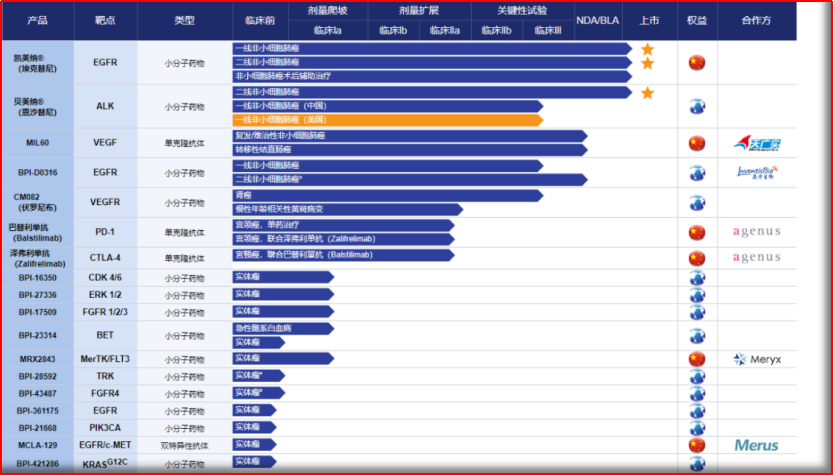Viewport: 834px width, 476px height.
Task: Select the Meryx partner logo
Action: [x=756, y=359]
